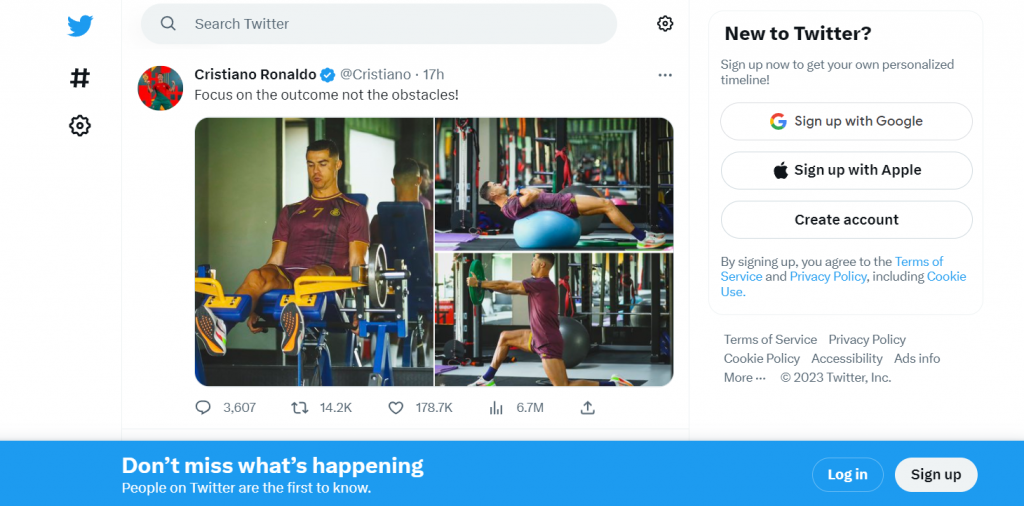Retweet the Cristiano Ronaldo tweet

pos(299,407)
